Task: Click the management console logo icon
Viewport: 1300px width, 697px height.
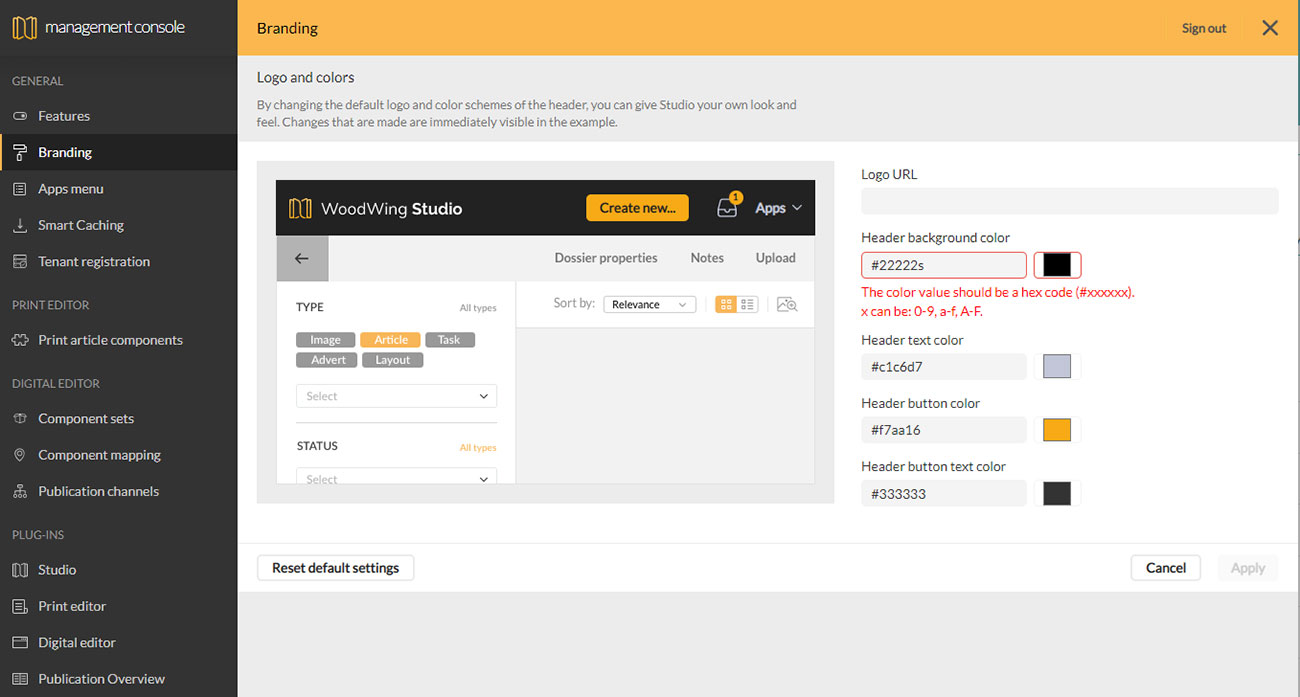Action: point(24,28)
